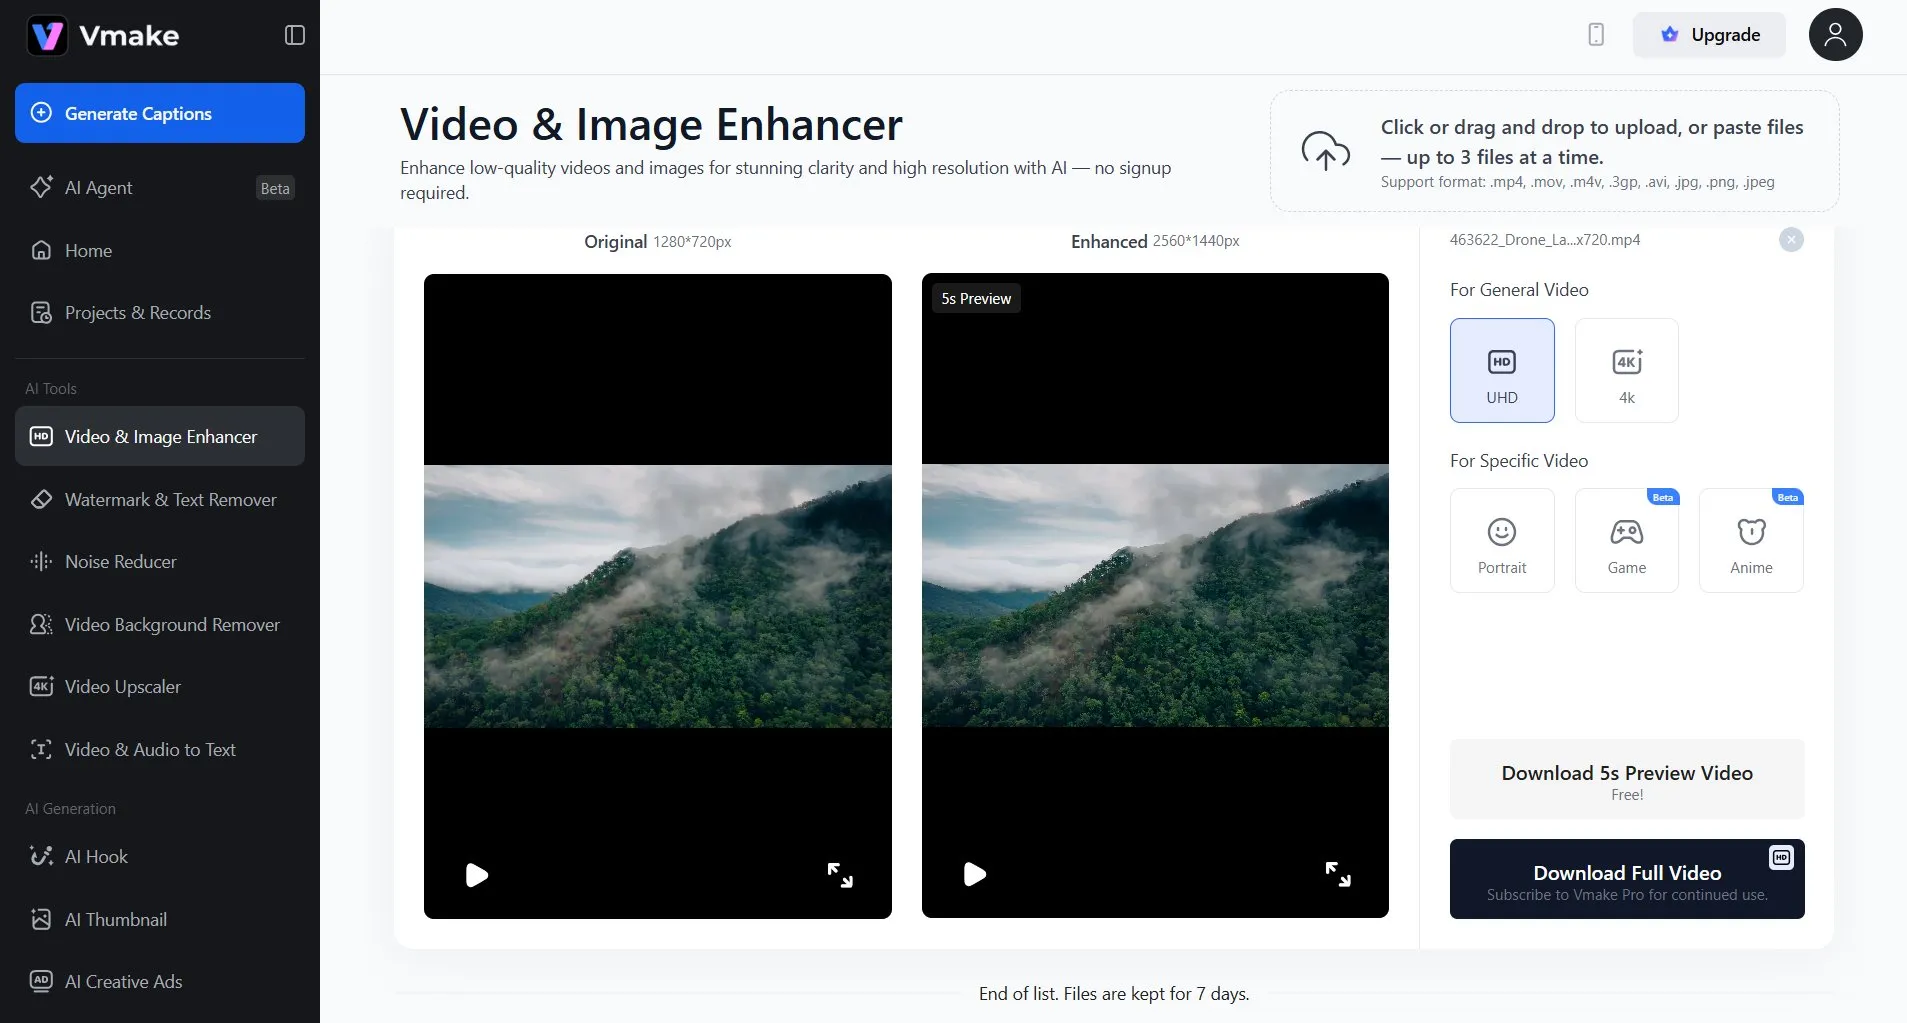The image size is (1907, 1023).
Task: Select the UHD enhancement mode
Action: point(1502,371)
